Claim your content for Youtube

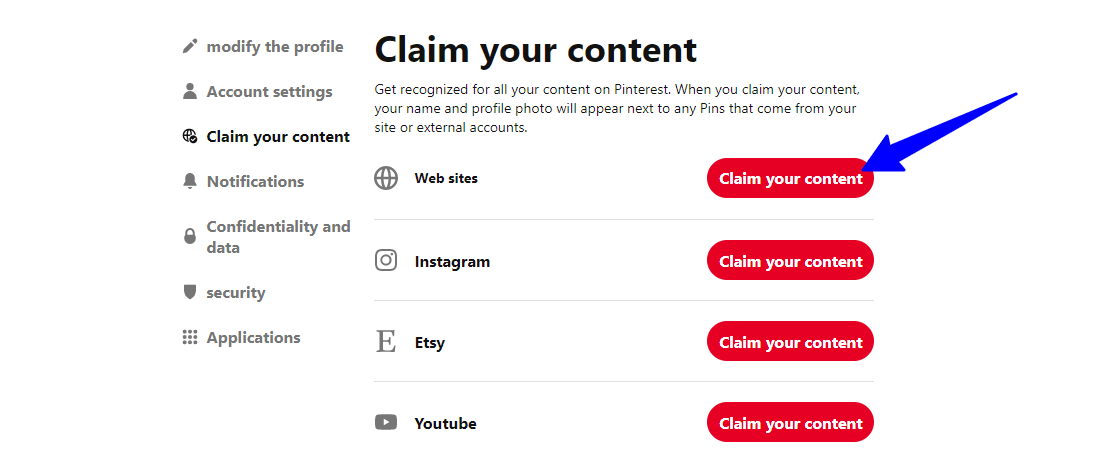(x=791, y=423)
